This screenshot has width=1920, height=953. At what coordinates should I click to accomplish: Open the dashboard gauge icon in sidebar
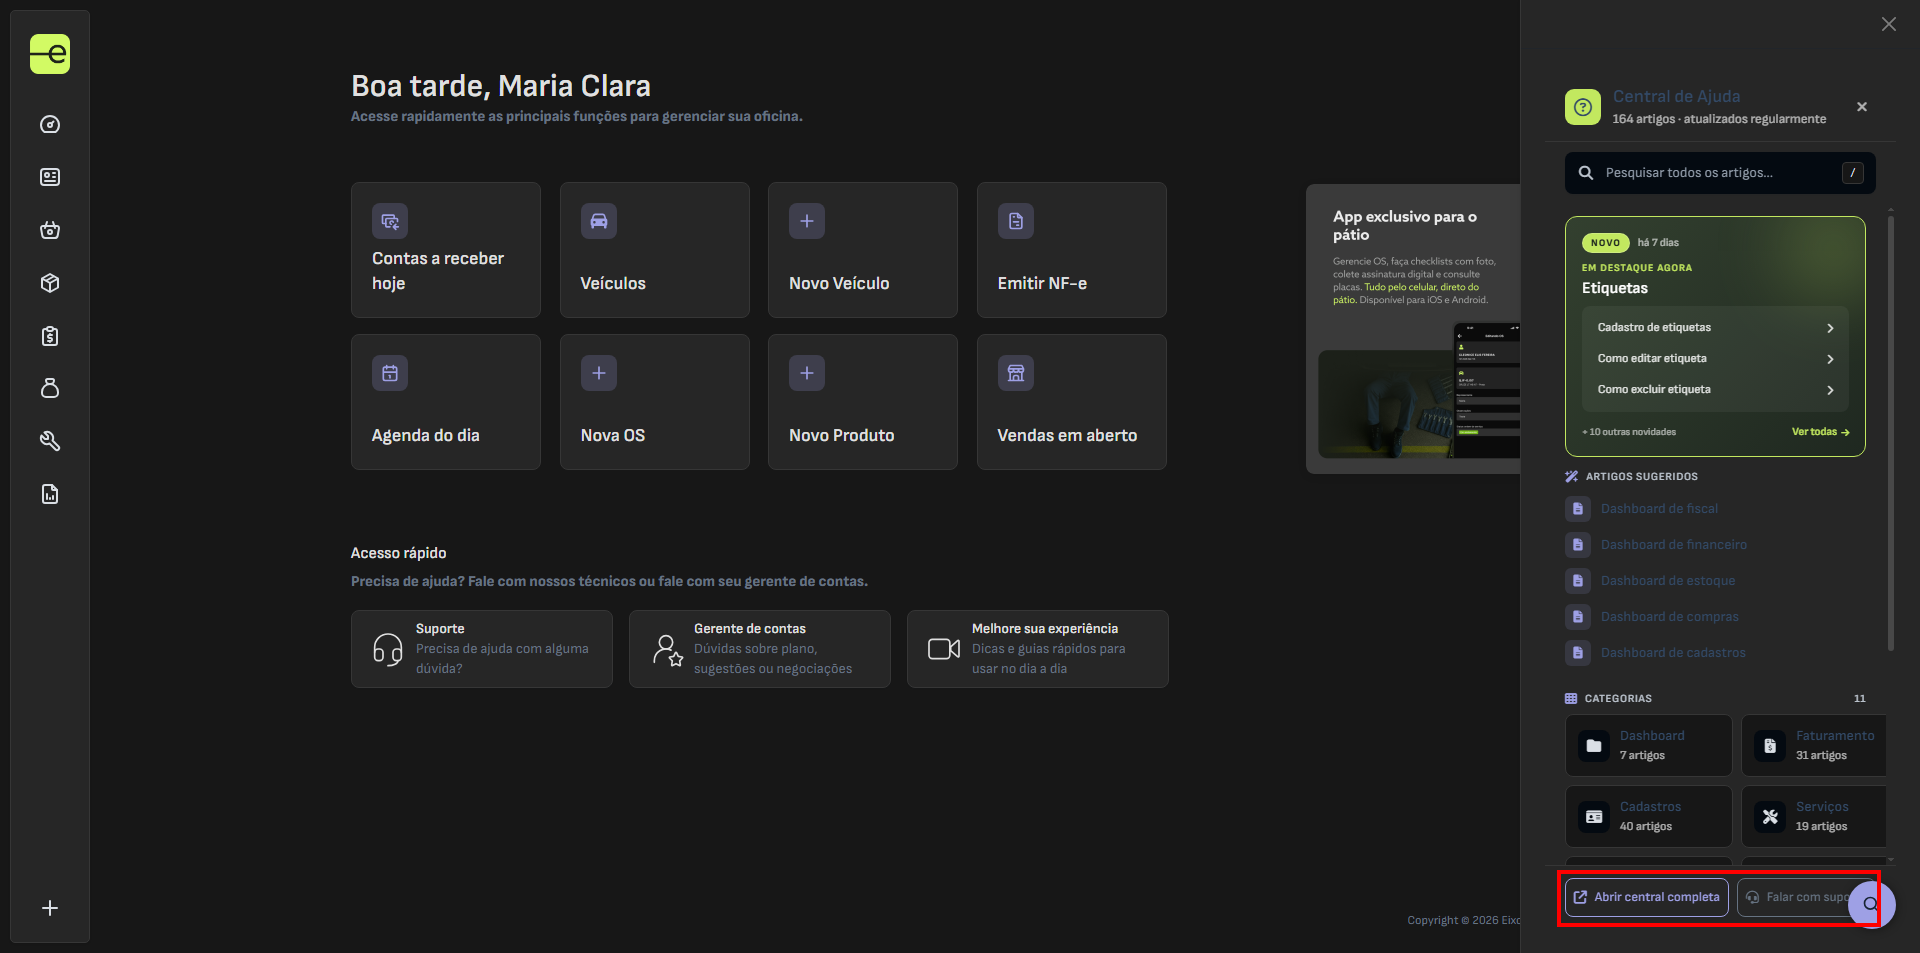click(x=50, y=125)
